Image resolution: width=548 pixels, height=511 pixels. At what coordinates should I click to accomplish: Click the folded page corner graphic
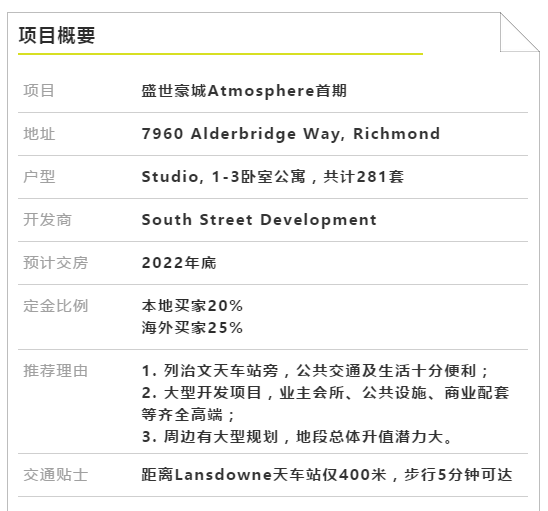(520, 32)
